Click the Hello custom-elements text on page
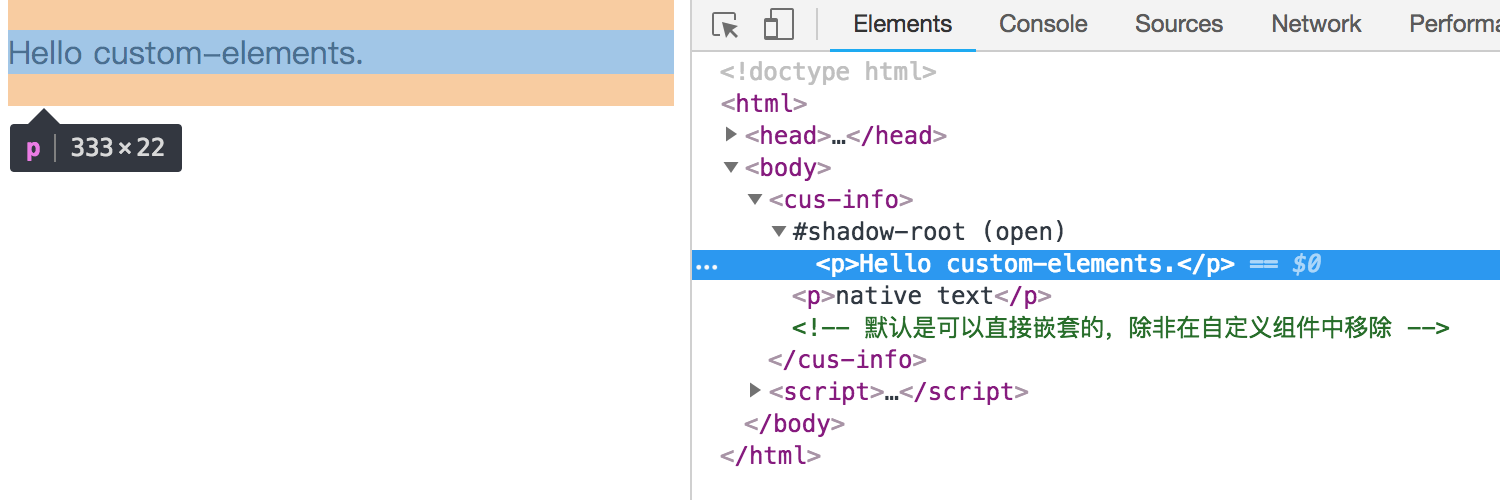 pyautogui.click(x=186, y=53)
